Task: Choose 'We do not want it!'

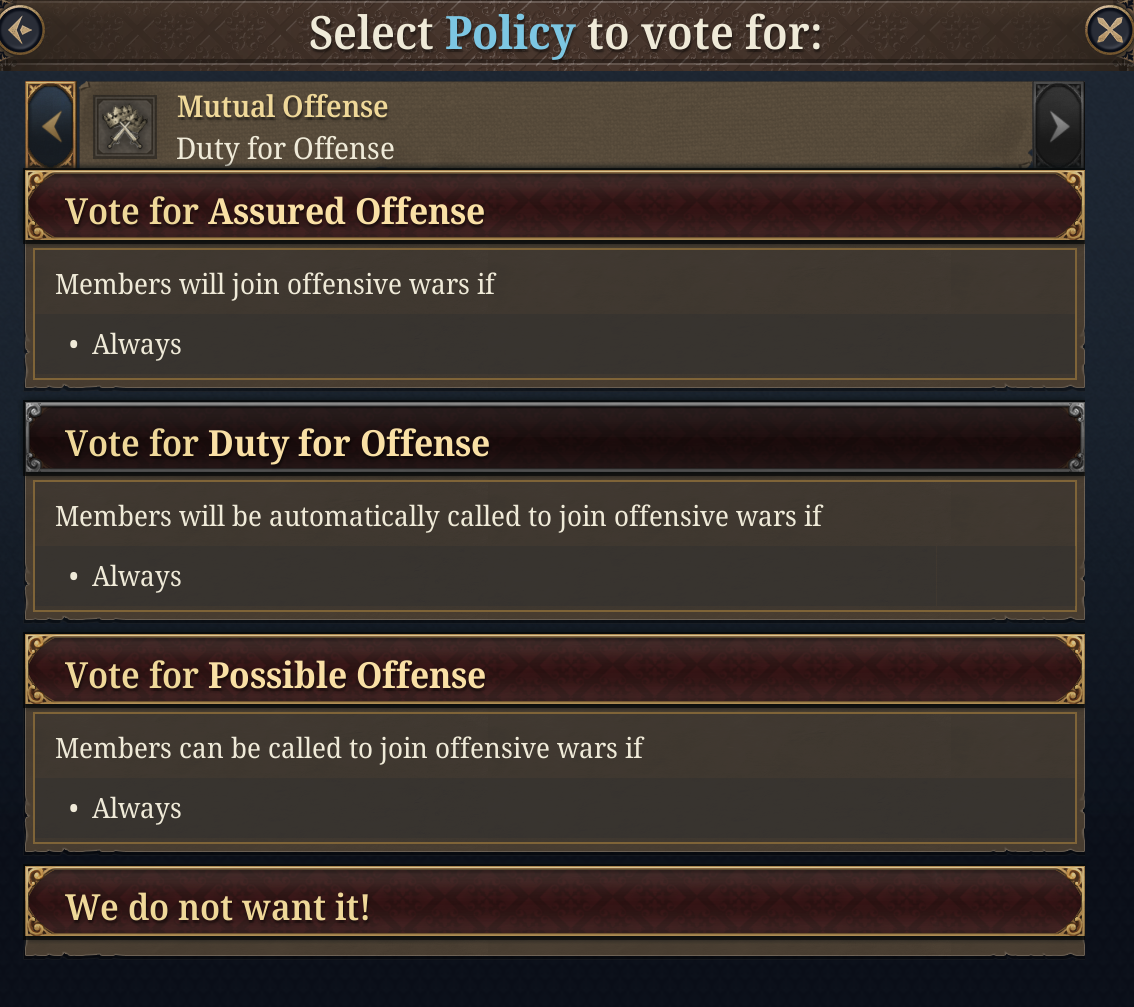Action: 554,905
